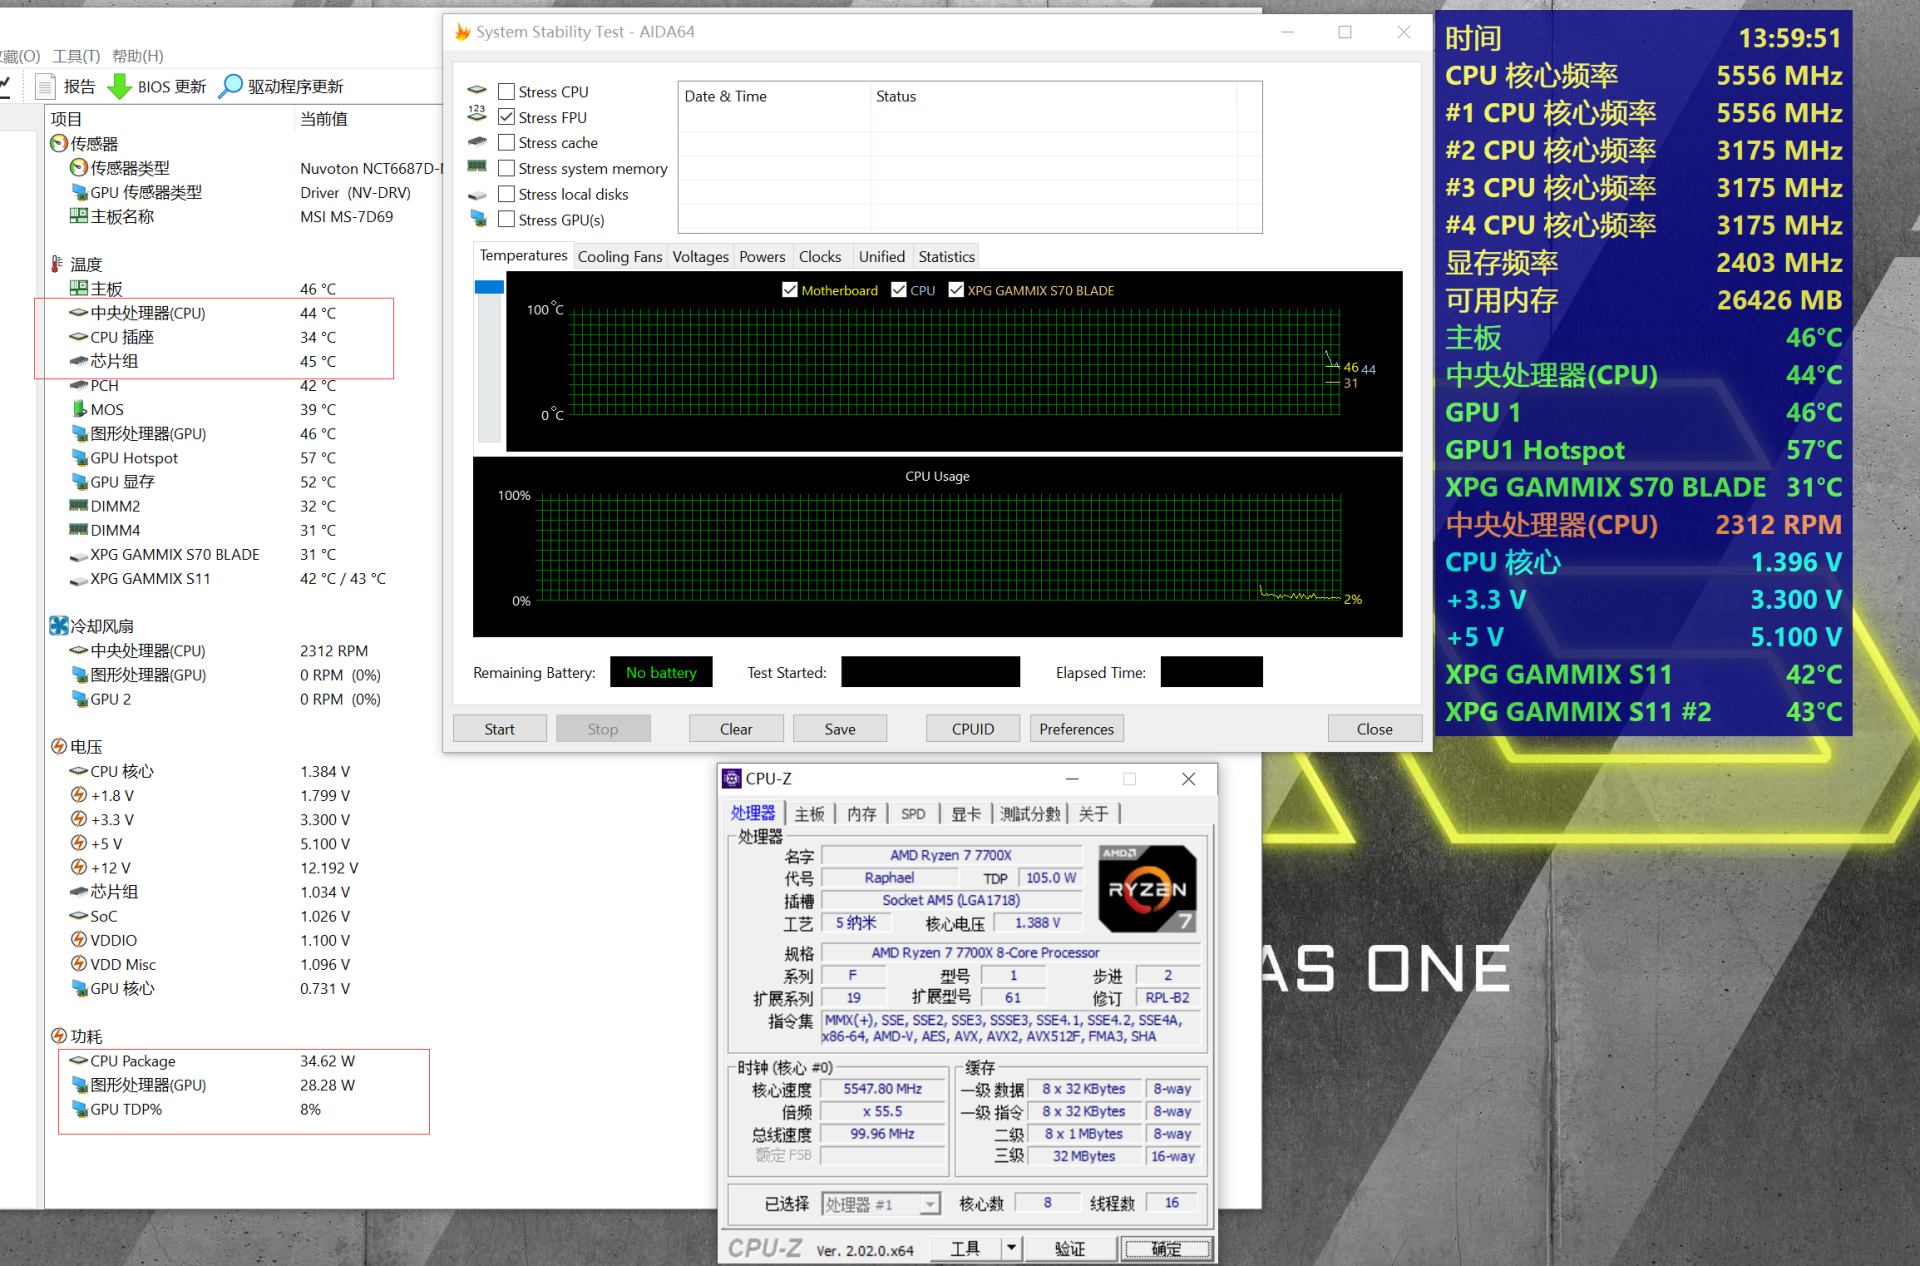
Task: Click the Cooling fan section icon
Action: point(59,627)
